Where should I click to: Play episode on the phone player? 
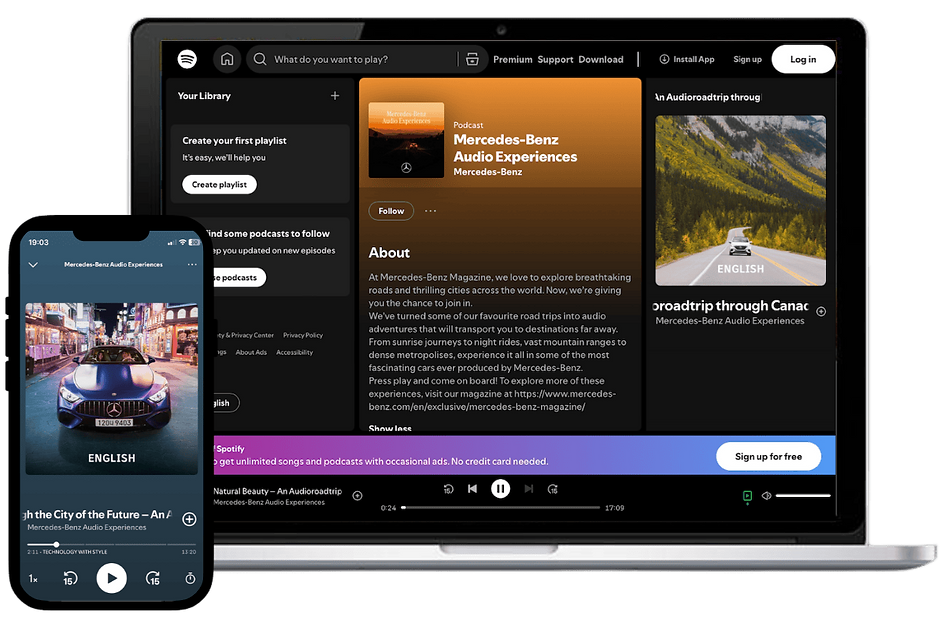pyautogui.click(x=111, y=578)
